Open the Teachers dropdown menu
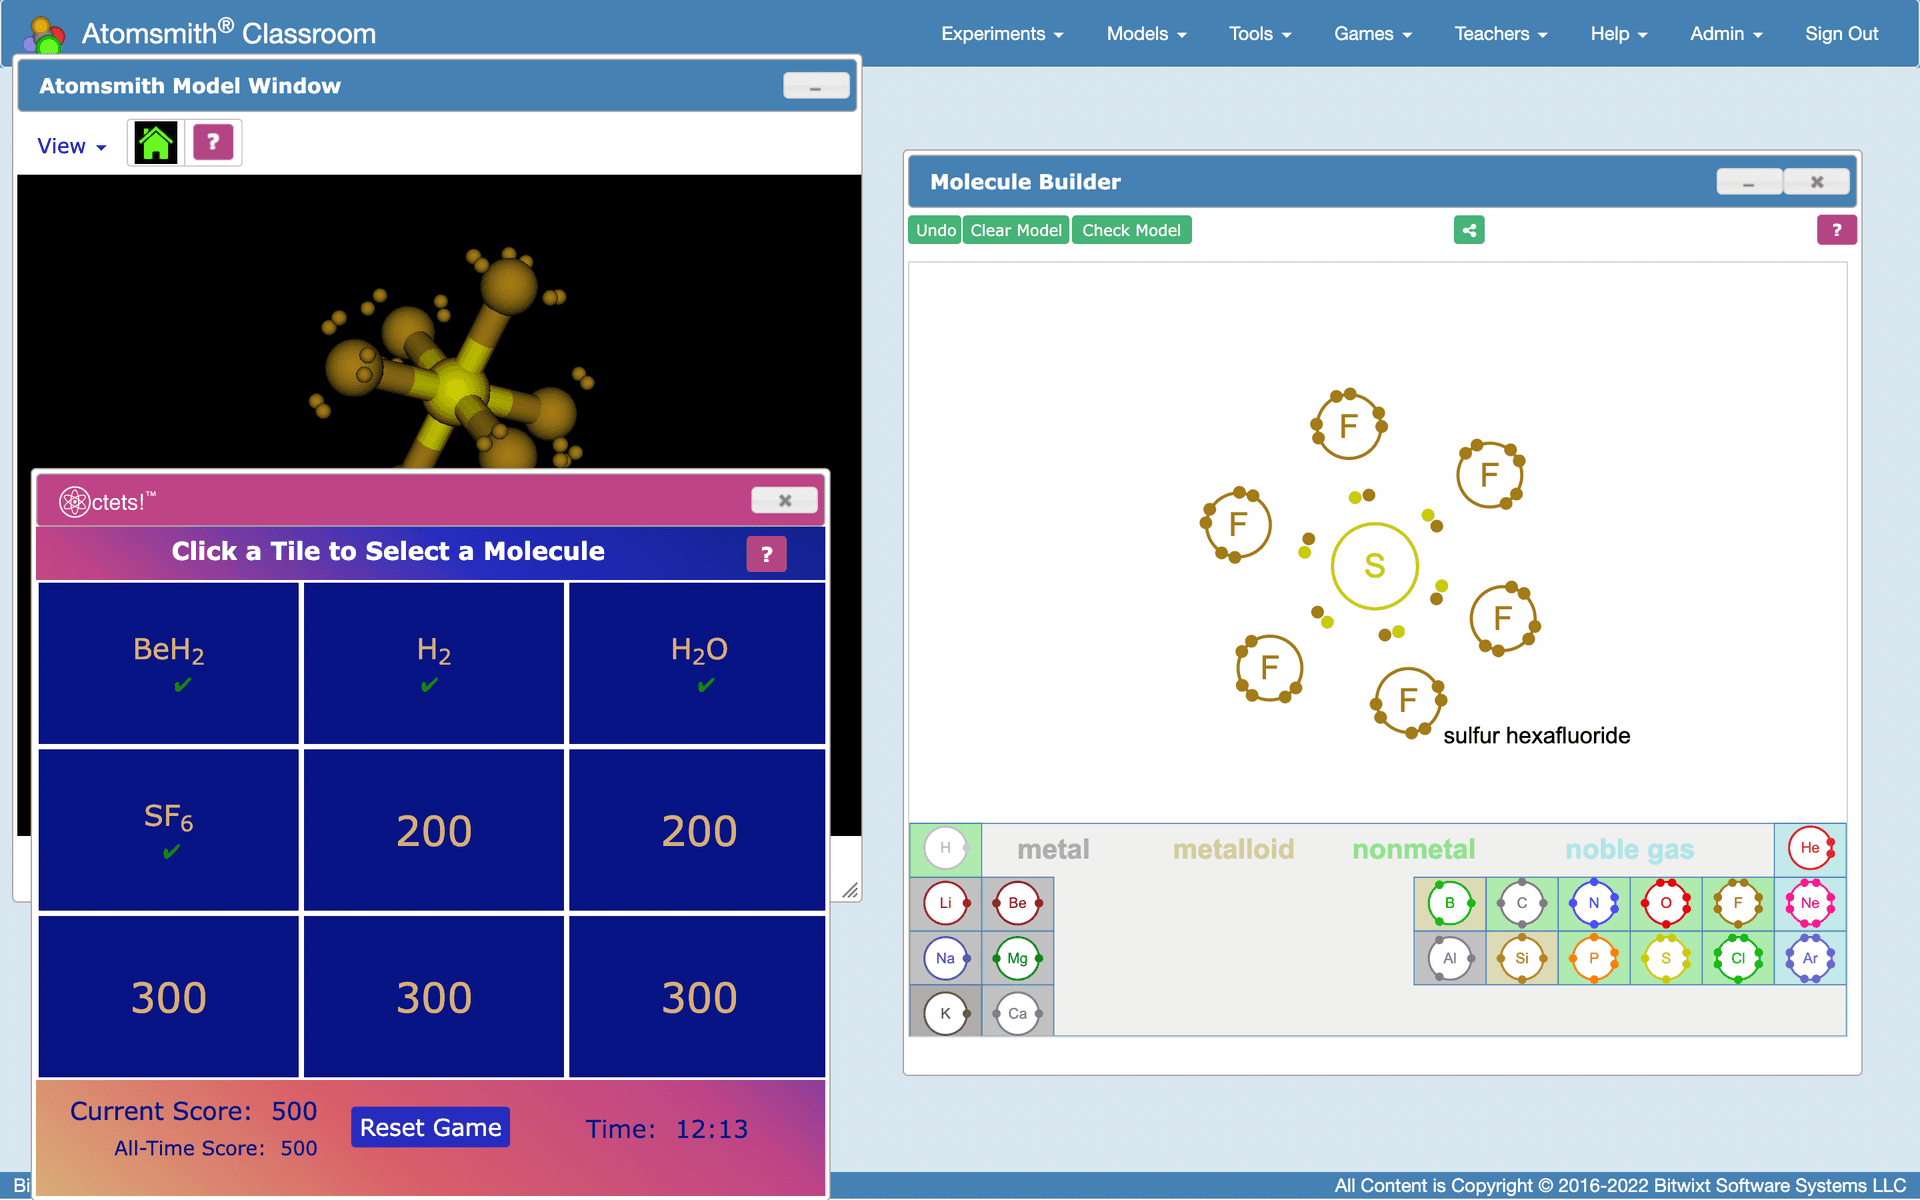 pyautogui.click(x=1501, y=34)
